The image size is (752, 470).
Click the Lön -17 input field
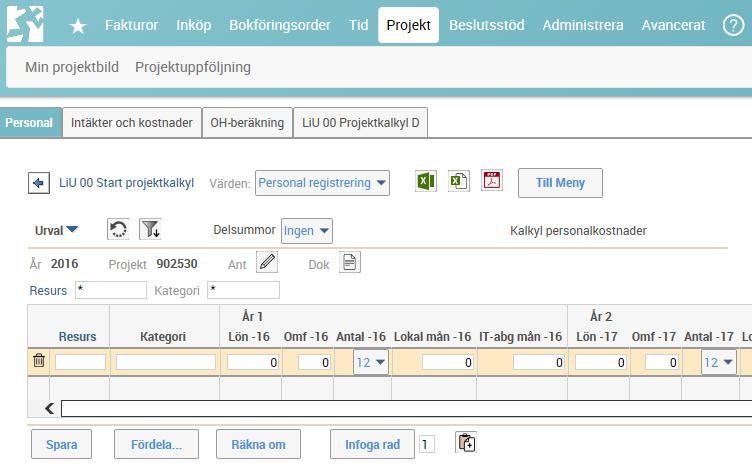coord(600,362)
